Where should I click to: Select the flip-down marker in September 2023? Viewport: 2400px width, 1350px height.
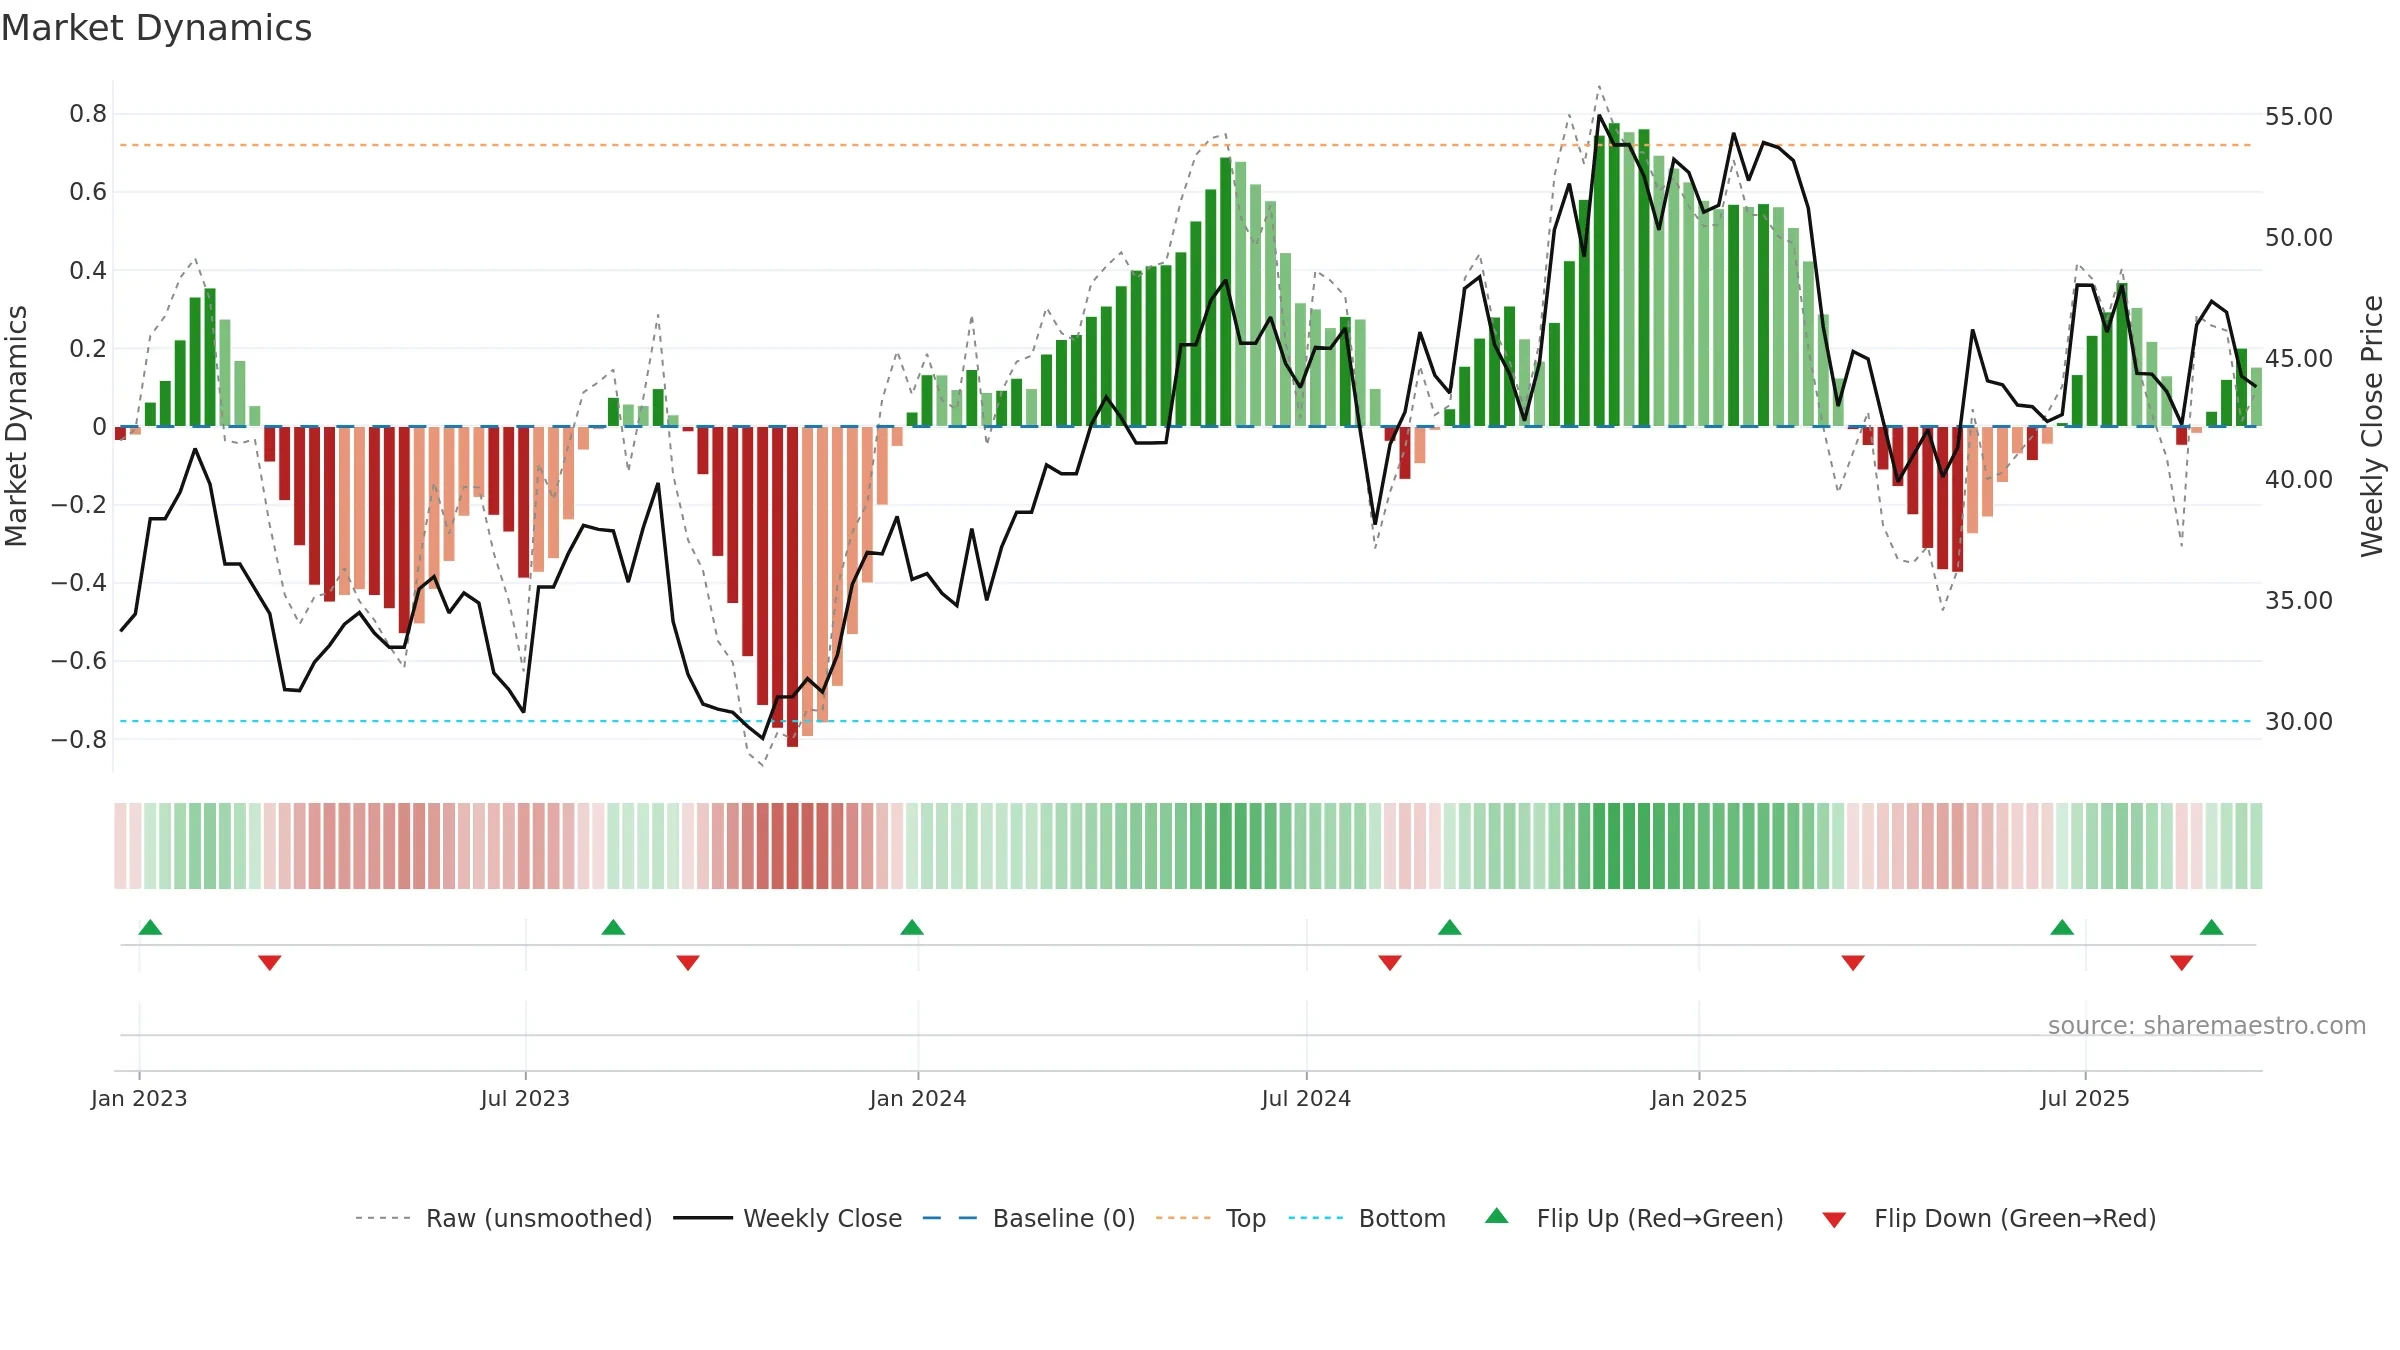tap(688, 962)
